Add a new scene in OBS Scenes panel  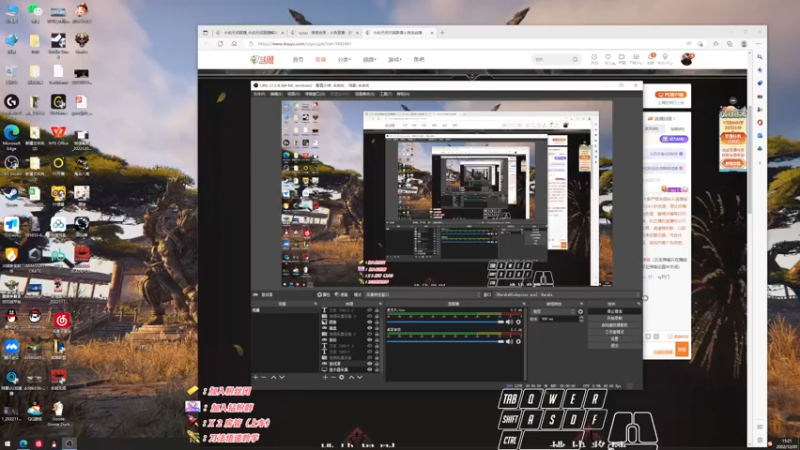click(256, 377)
